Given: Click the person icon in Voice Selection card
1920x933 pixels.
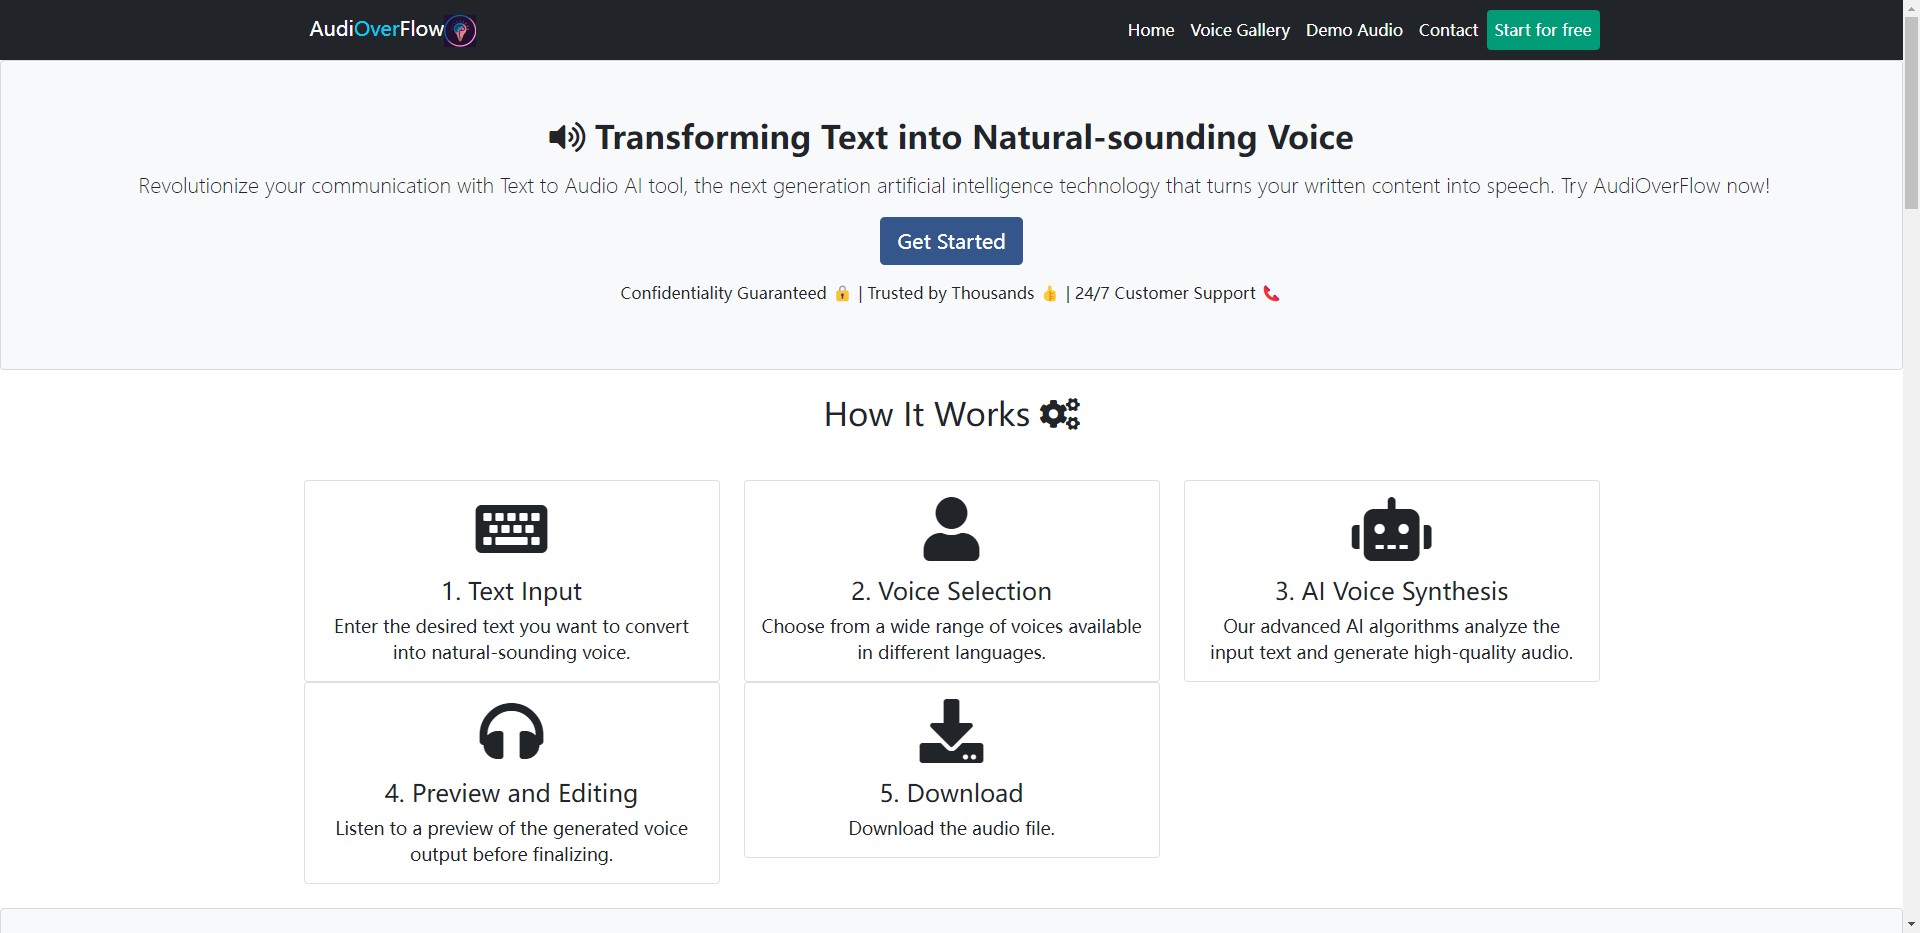Looking at the screenshot, I should 951,529.
